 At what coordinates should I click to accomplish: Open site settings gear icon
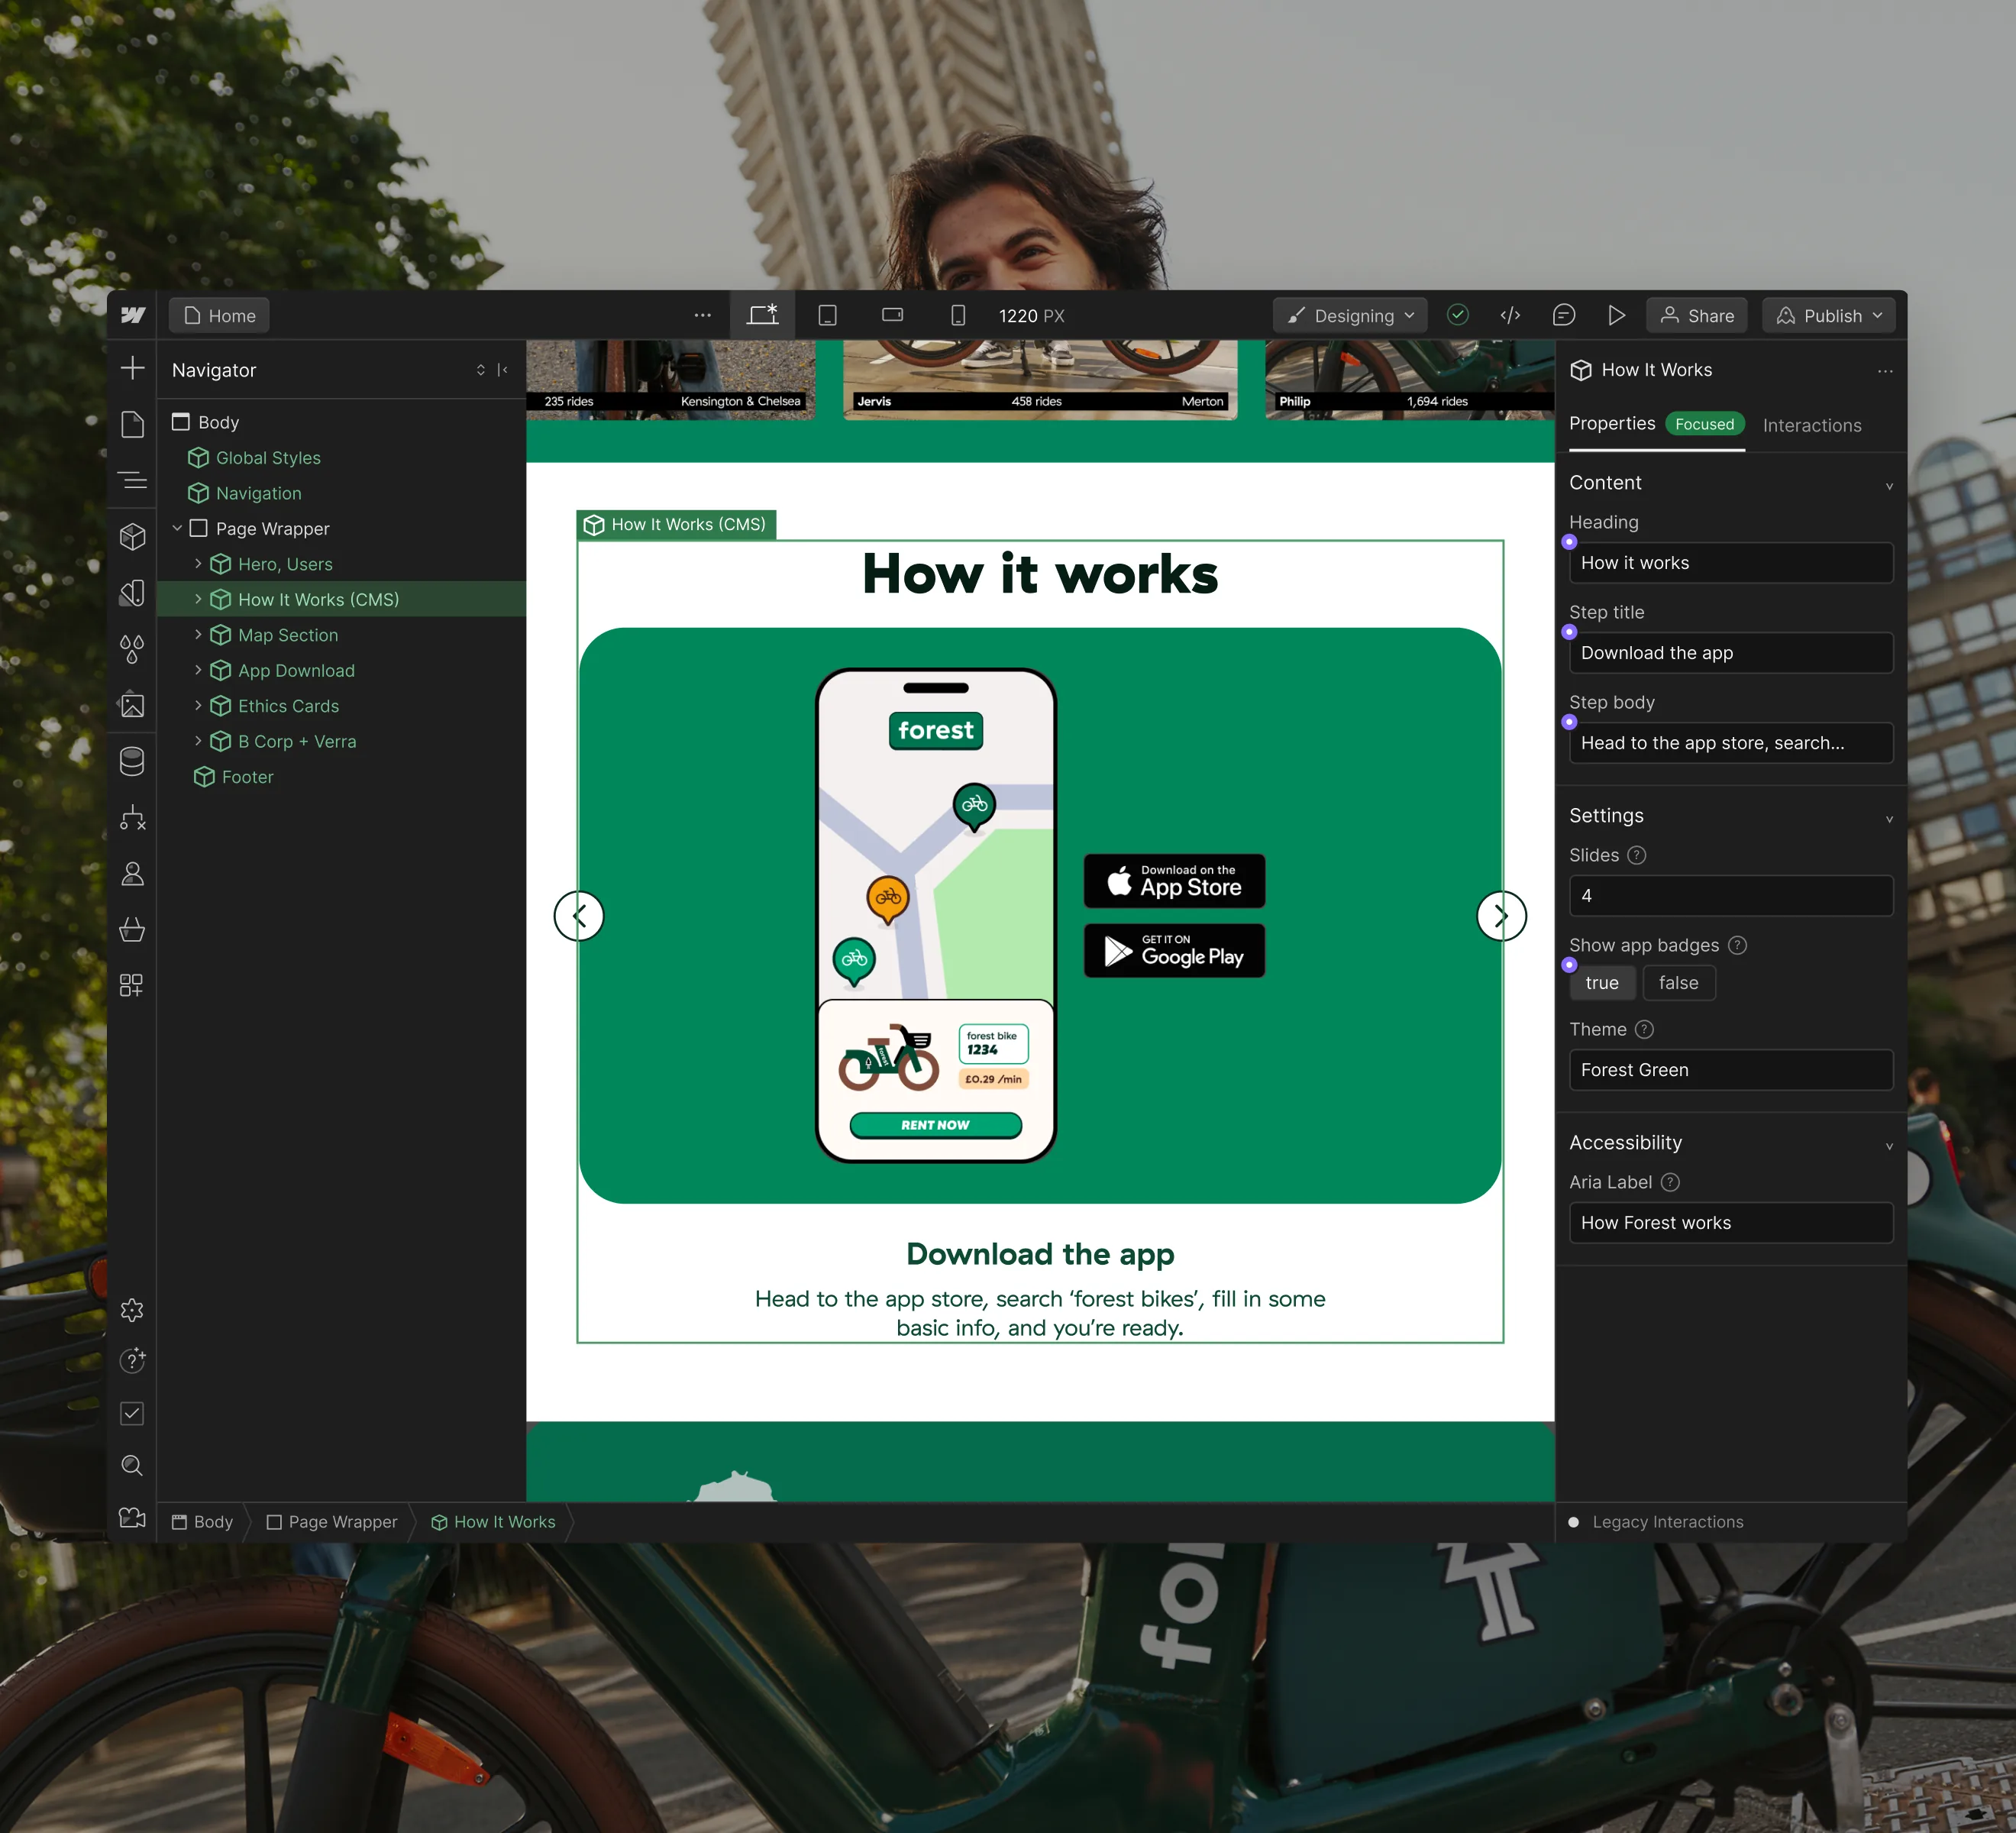click(132, 1311)
